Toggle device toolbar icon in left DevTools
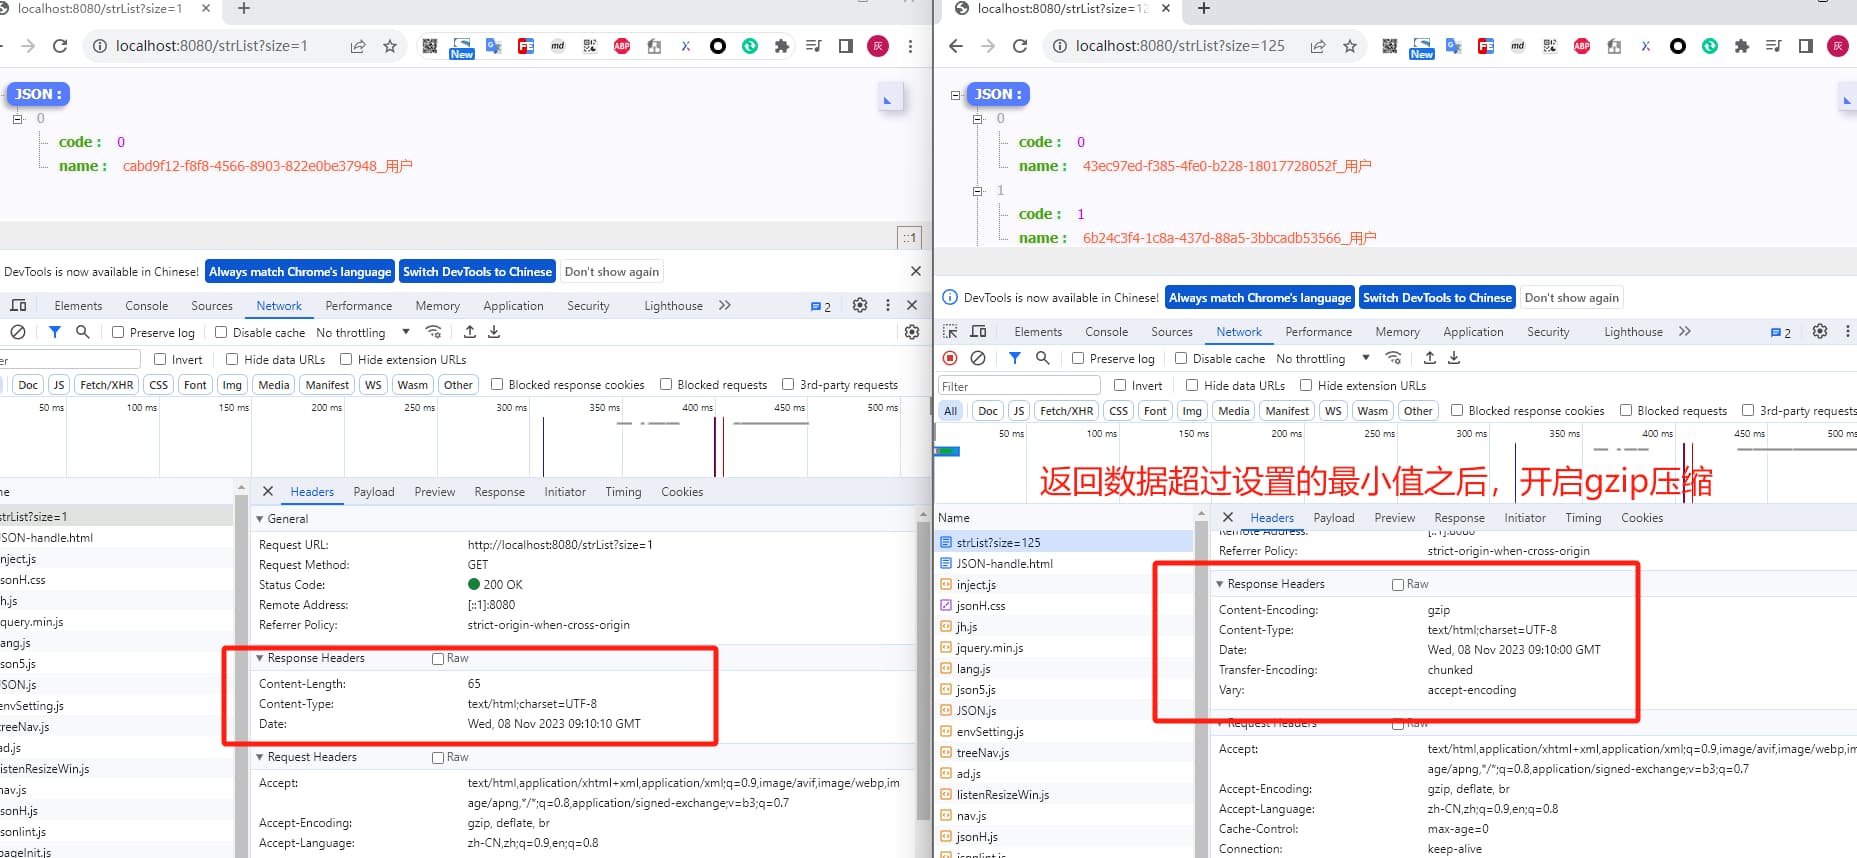The image size is (1857, 858). pyautogui.click(x=18, y=306)
